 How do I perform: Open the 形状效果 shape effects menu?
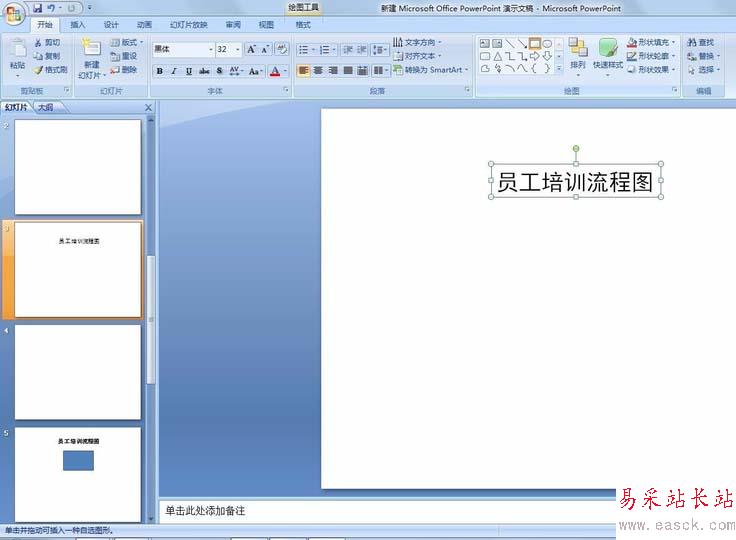coord(651,70)
